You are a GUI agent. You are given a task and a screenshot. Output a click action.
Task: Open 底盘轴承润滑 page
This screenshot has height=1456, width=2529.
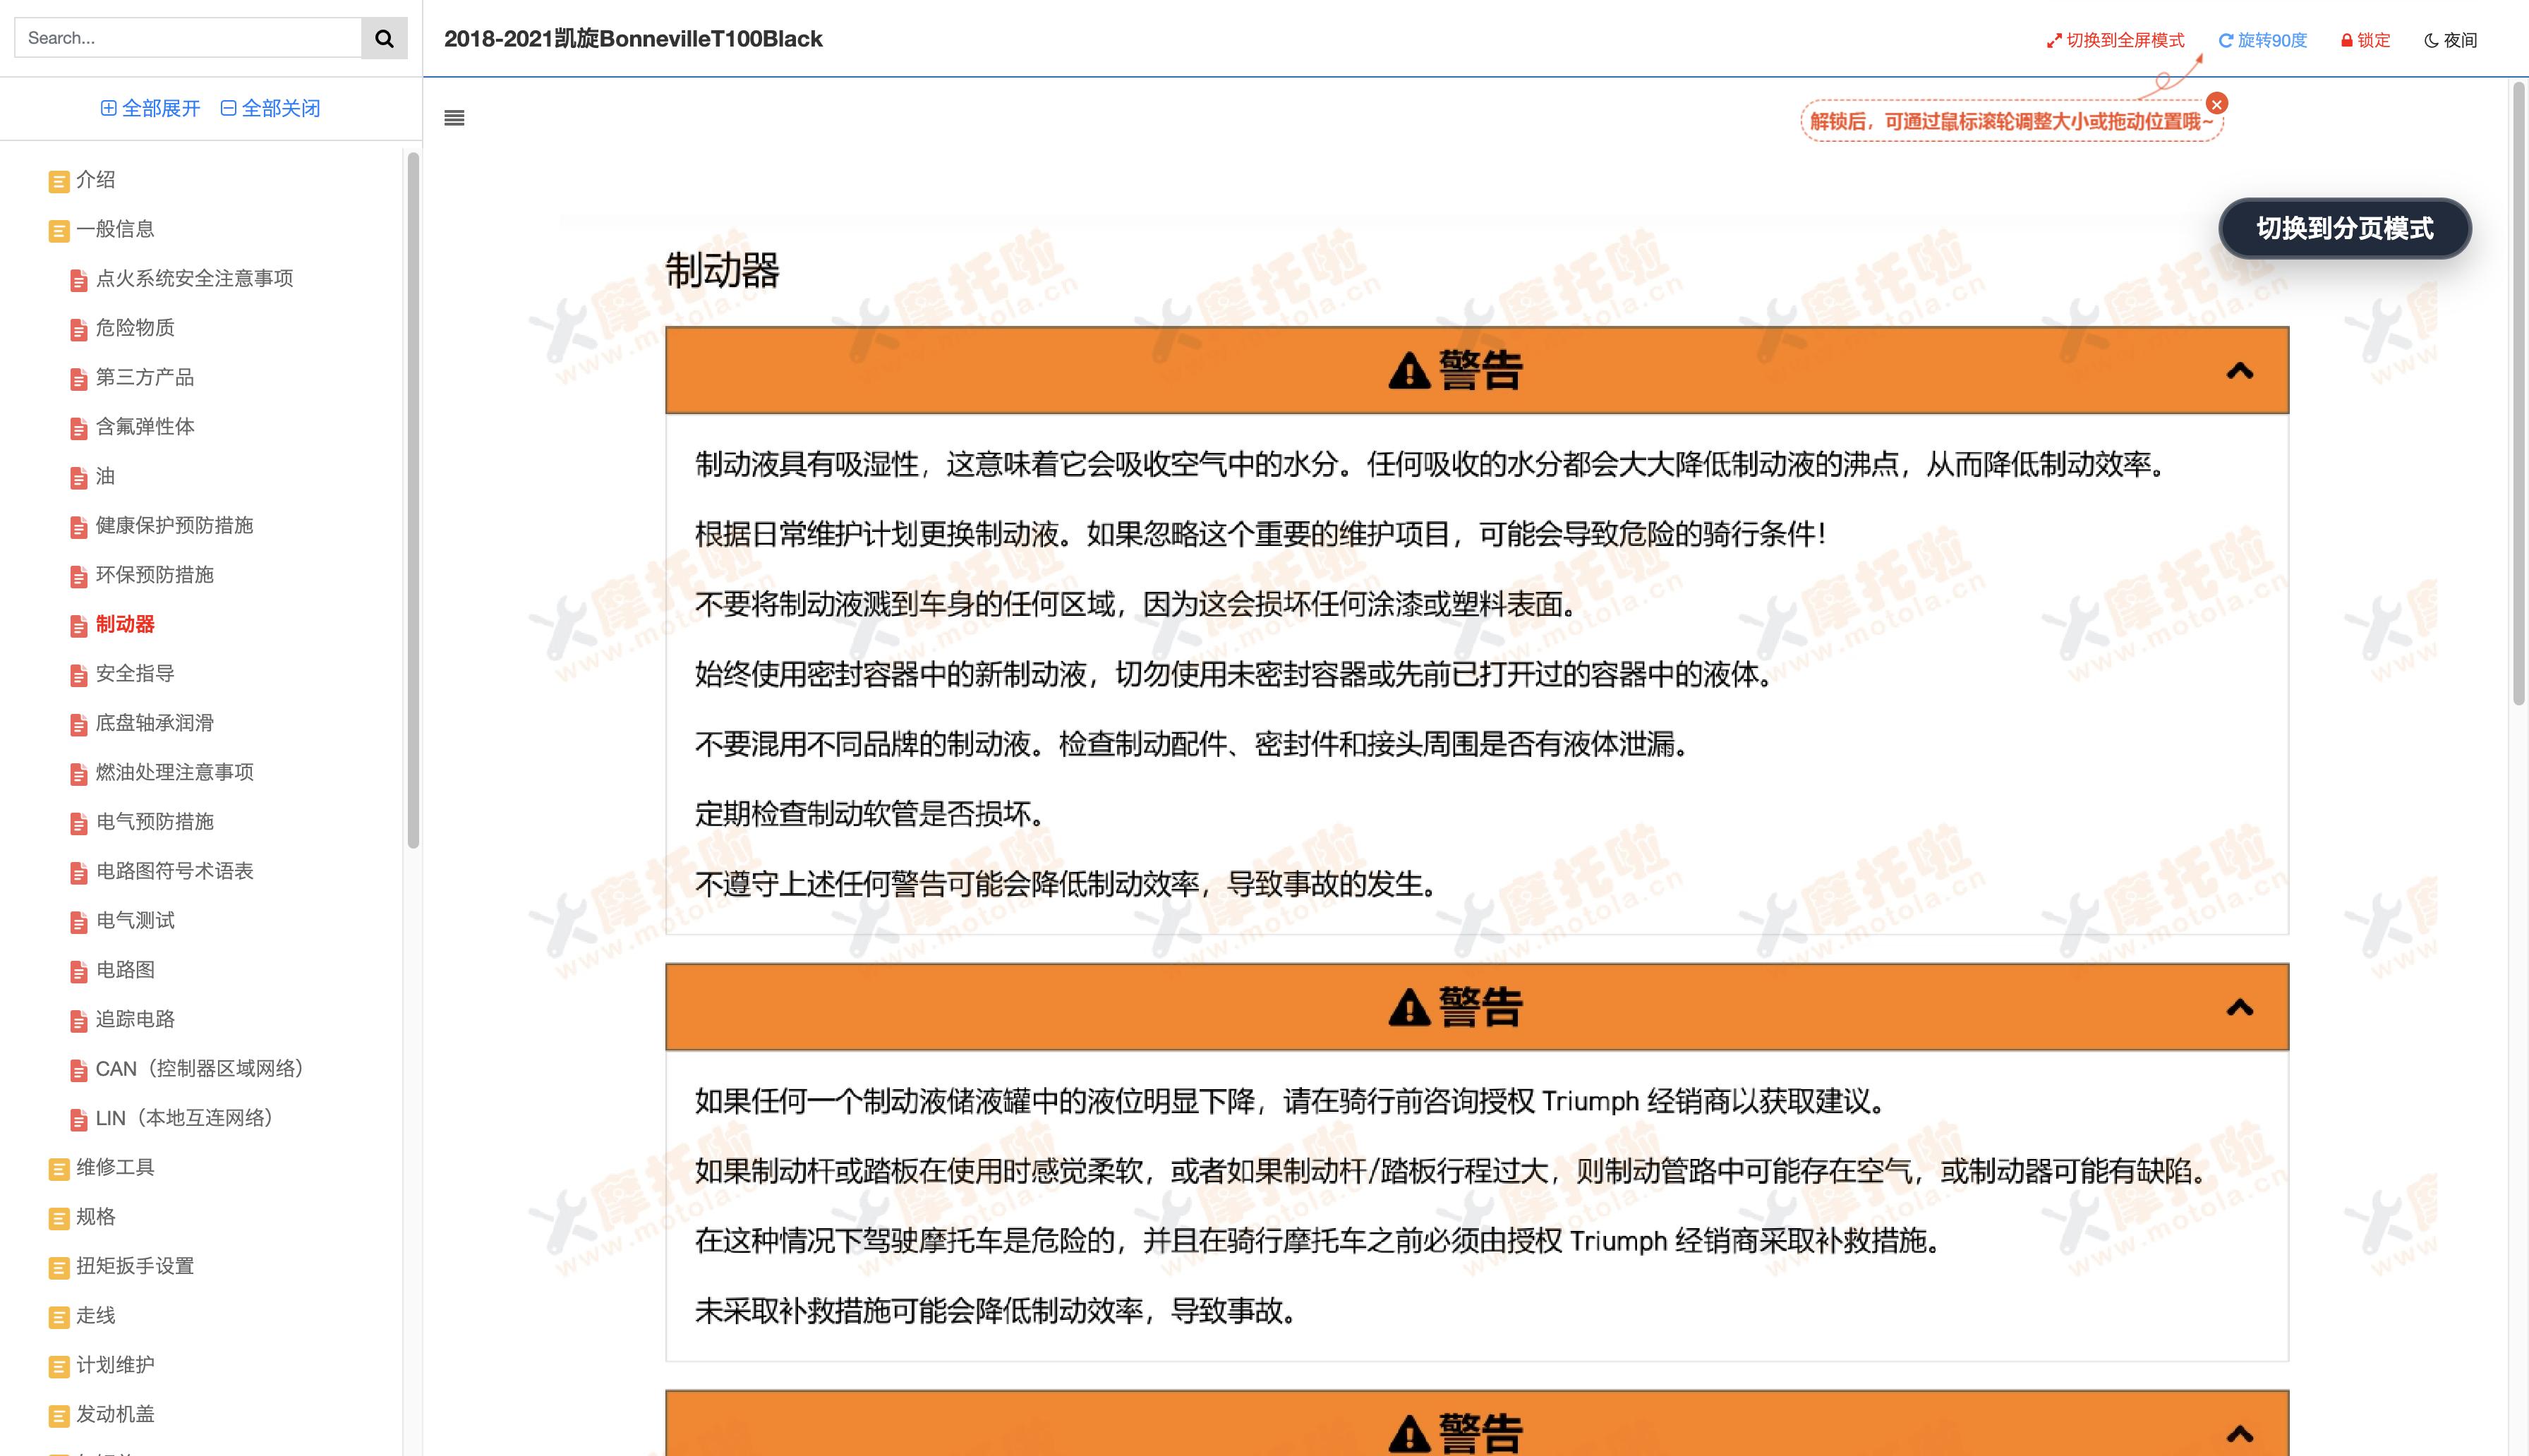click(155, 723)
